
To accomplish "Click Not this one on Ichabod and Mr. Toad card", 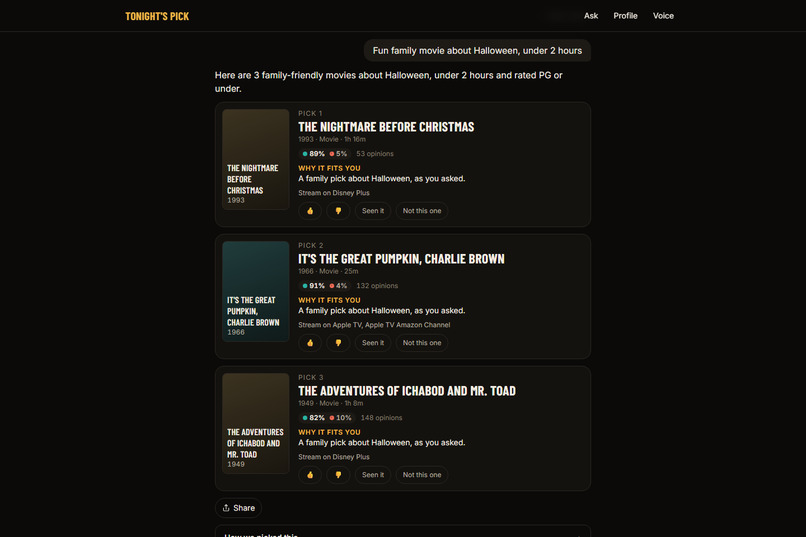I will click(x=422, y=475).
